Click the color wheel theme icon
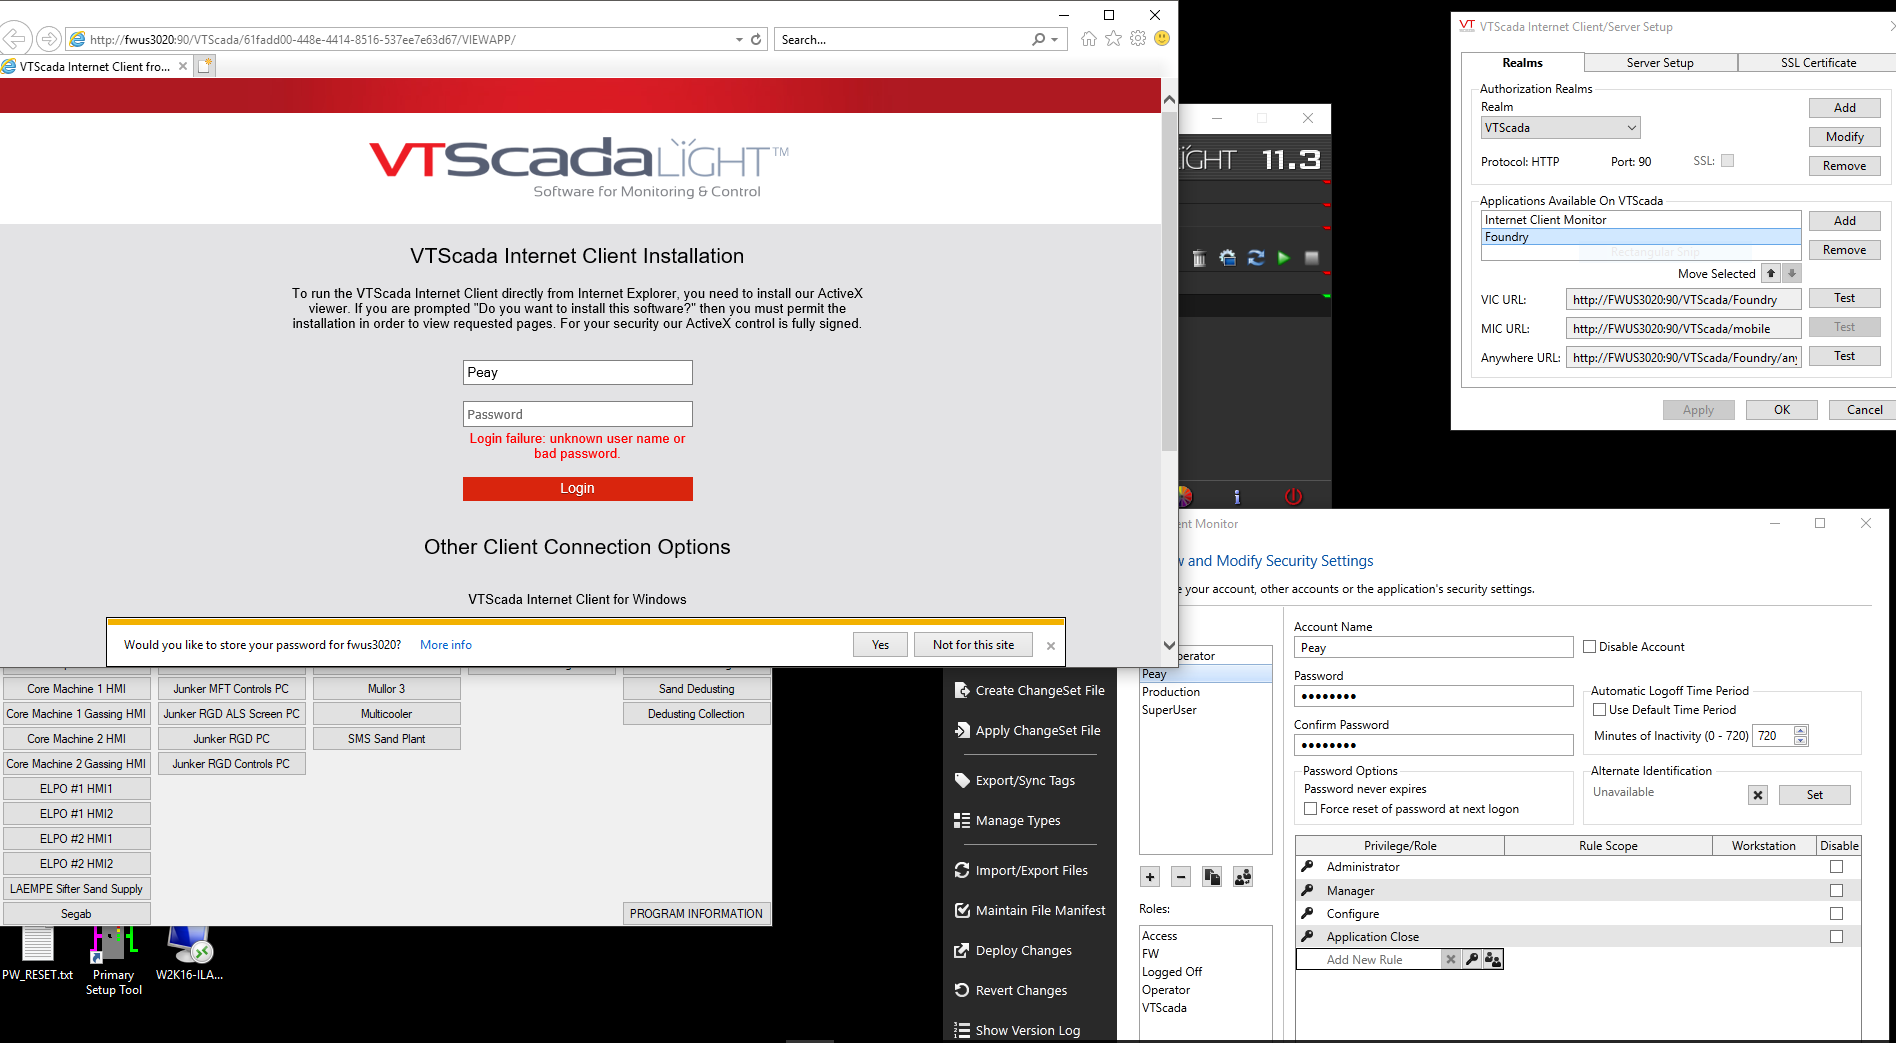1896x1043 pixels. [x=1185, y=496]
